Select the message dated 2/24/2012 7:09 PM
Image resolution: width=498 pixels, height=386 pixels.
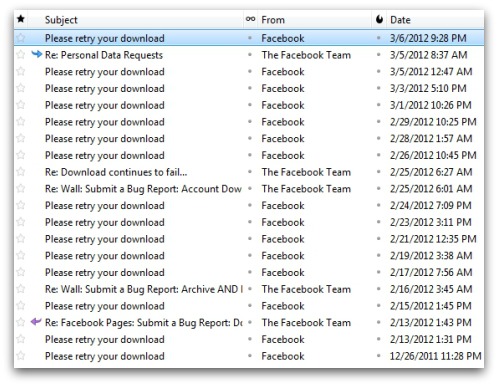(249, 205)
